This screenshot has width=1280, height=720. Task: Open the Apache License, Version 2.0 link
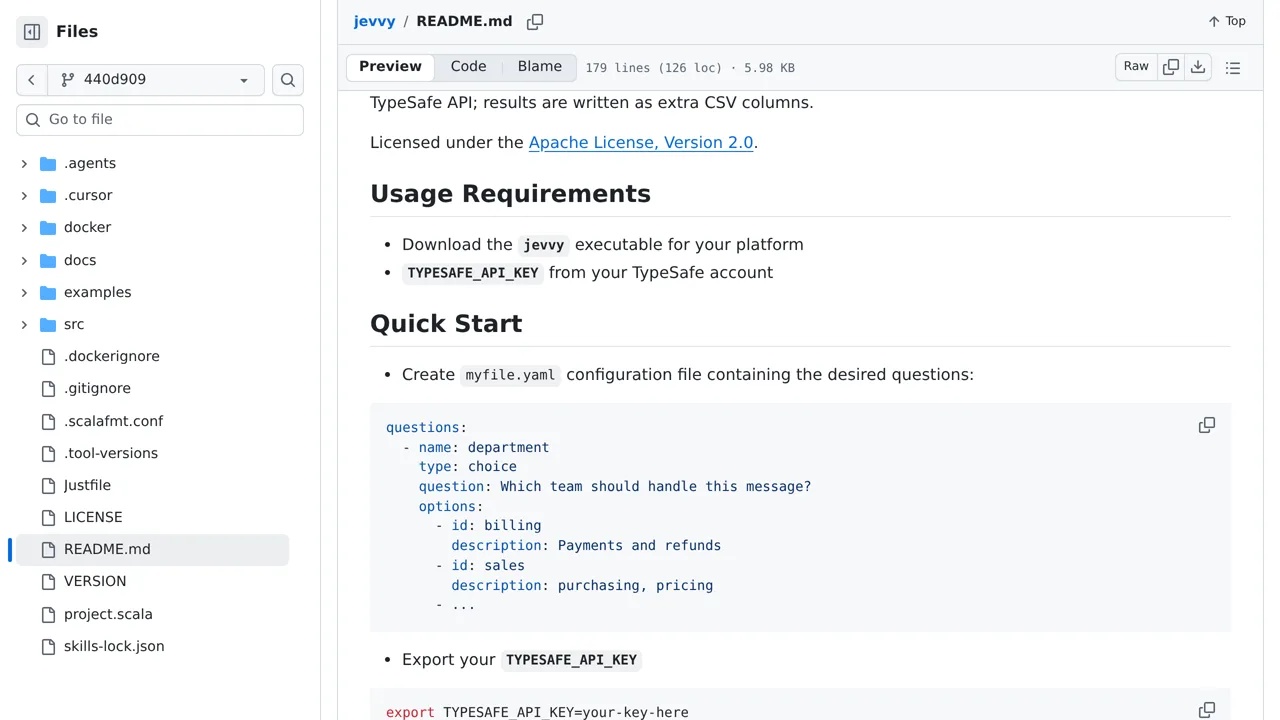[x=641, y=143]
